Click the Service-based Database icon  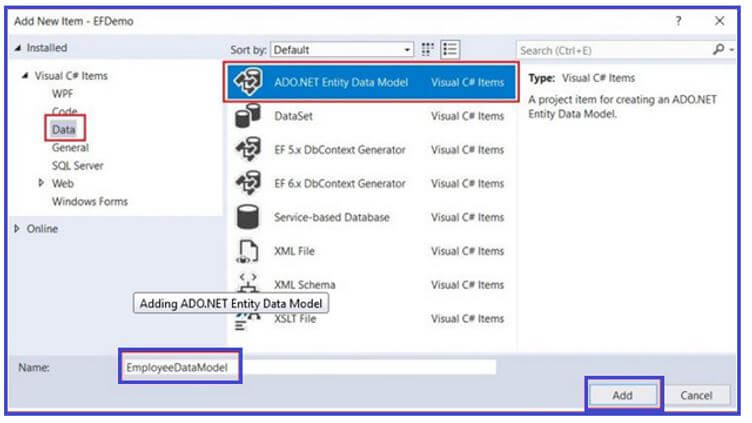(248, 217)
